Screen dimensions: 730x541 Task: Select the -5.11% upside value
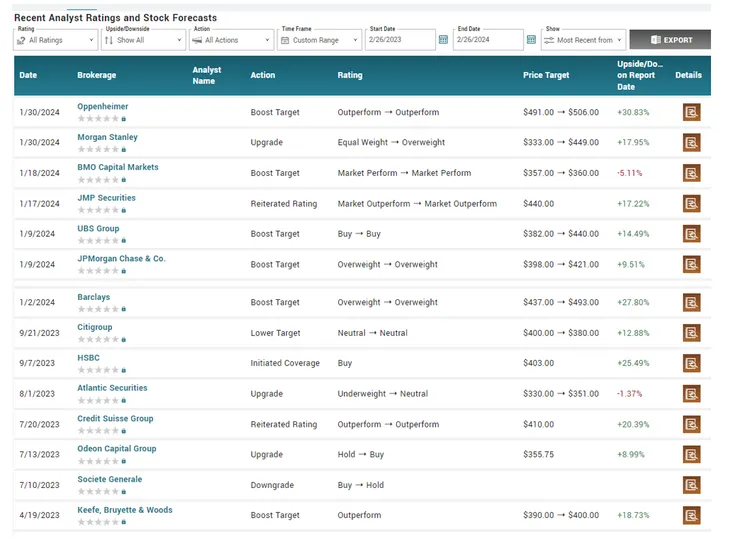pos(629,173)
